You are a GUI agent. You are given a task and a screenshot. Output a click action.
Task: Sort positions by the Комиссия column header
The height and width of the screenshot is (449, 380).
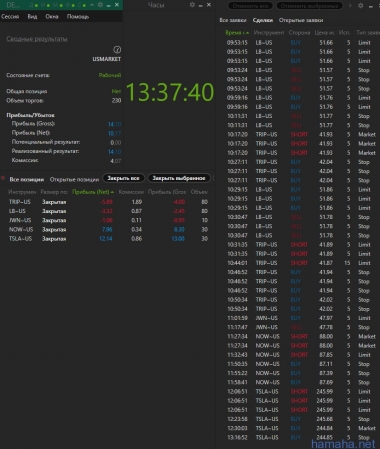(x=131, y=192)
